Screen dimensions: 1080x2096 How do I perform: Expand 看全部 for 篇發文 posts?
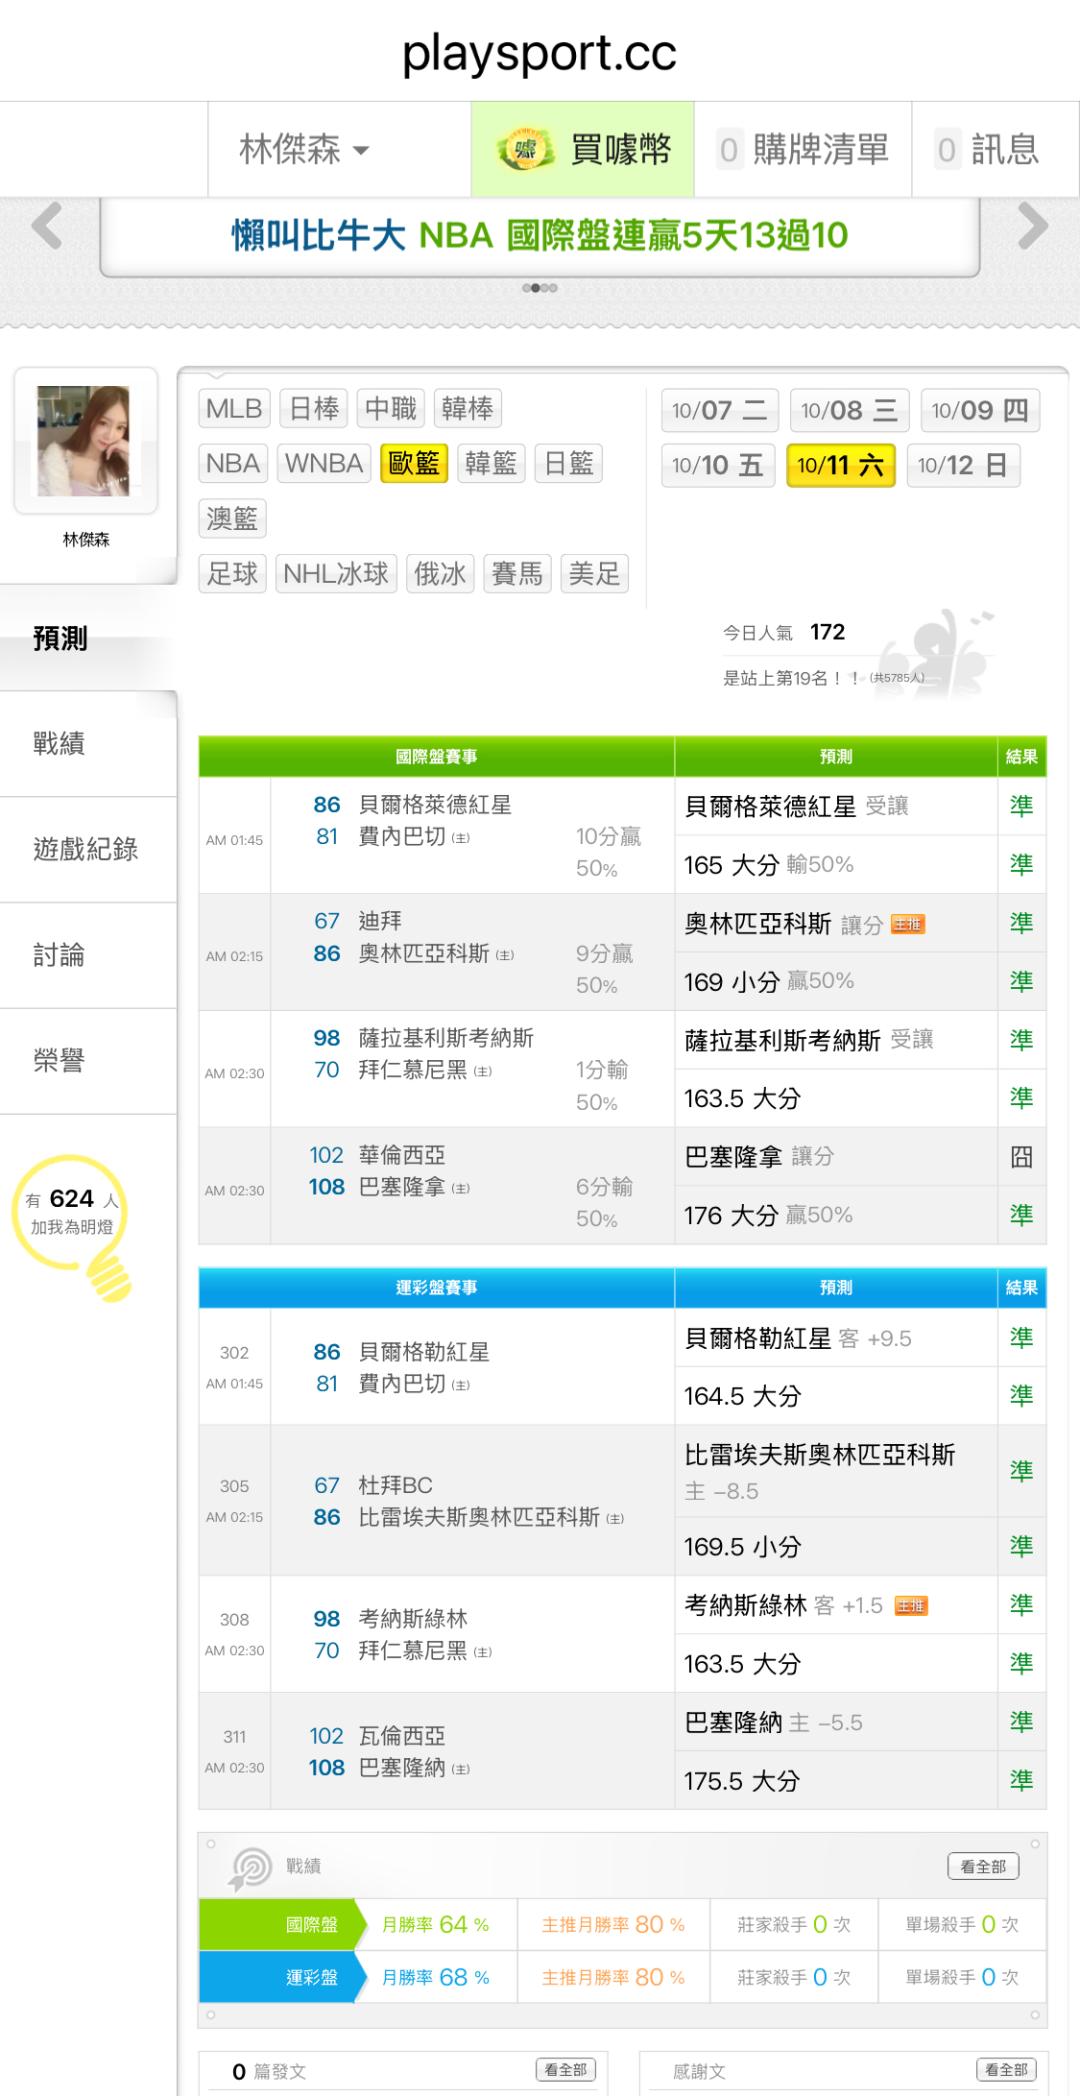(566, 2069)
